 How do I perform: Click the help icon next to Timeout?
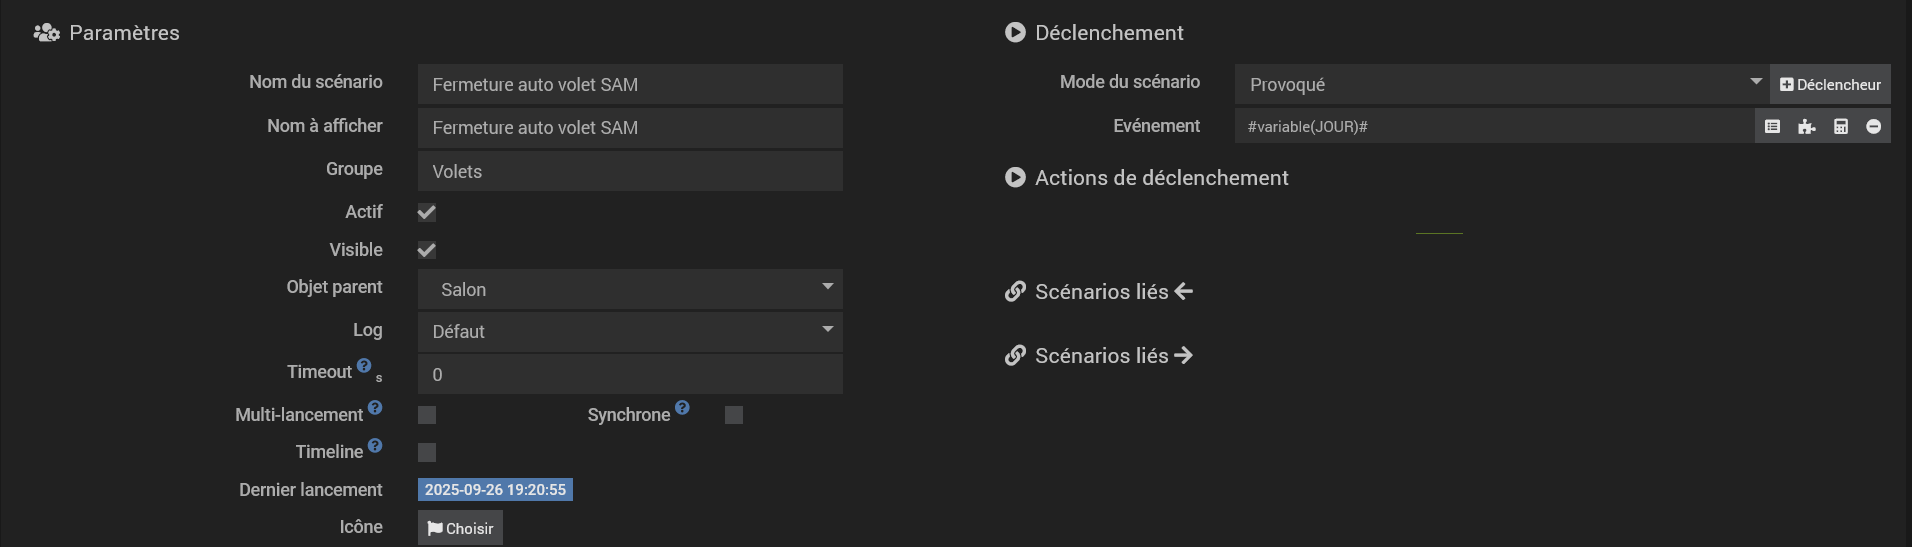[364, 366]
